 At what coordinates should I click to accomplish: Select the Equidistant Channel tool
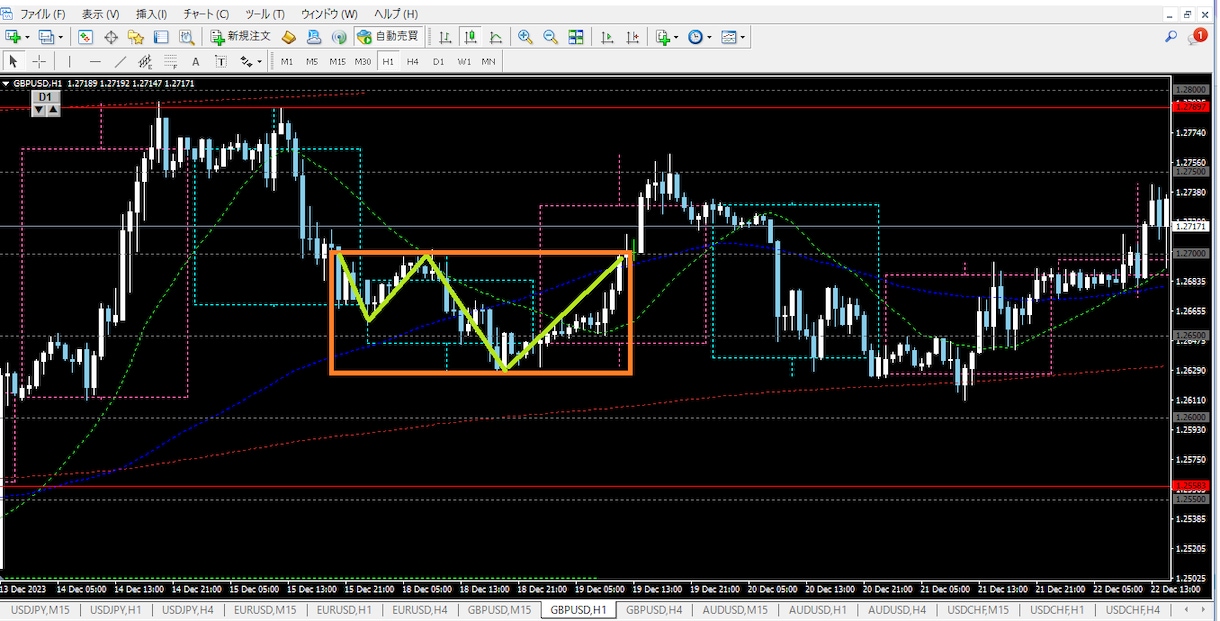pos(145,62)
